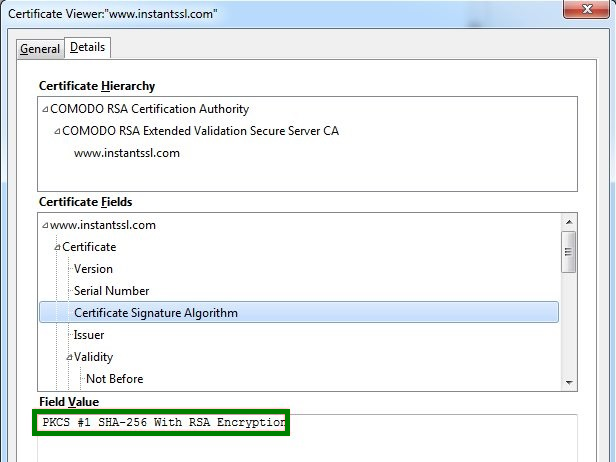This screenshot has width=616, height=462.
Task: Select Certificate Signature Algorithm field
Action: pyautogui.click(x=299, y=313)
